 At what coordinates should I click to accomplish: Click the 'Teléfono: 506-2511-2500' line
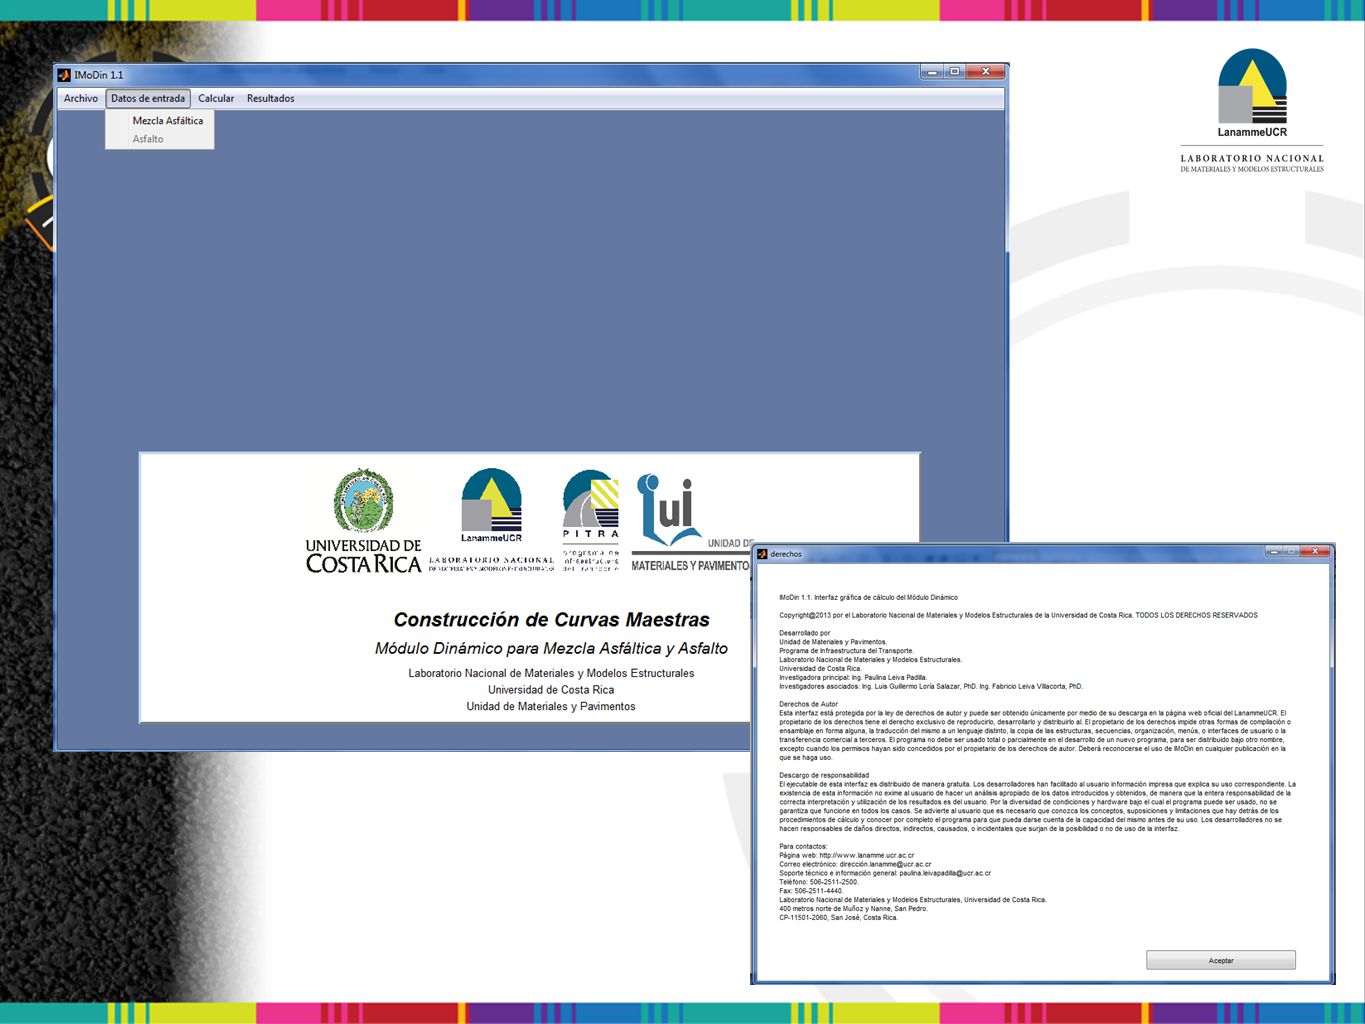[x=819, y=882]
